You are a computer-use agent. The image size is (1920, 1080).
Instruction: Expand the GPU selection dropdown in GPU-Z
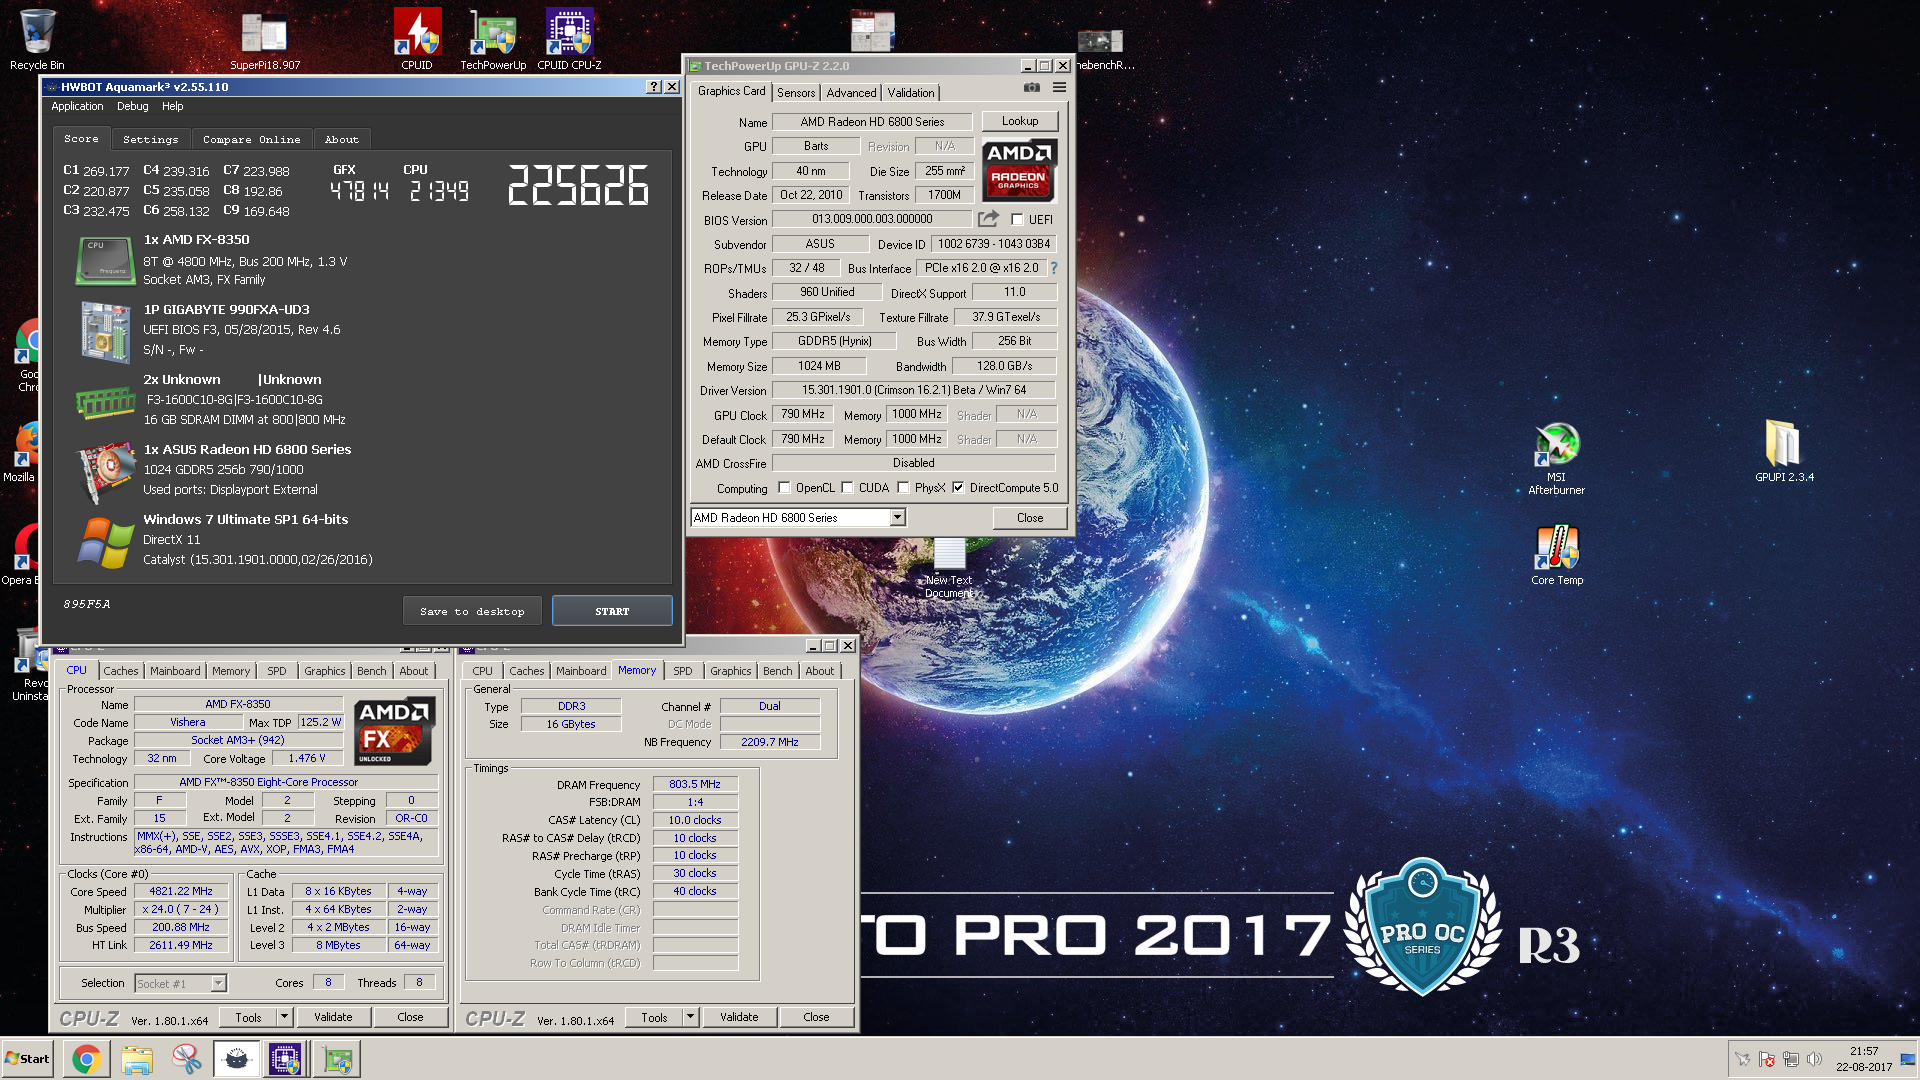coord(897,518)
